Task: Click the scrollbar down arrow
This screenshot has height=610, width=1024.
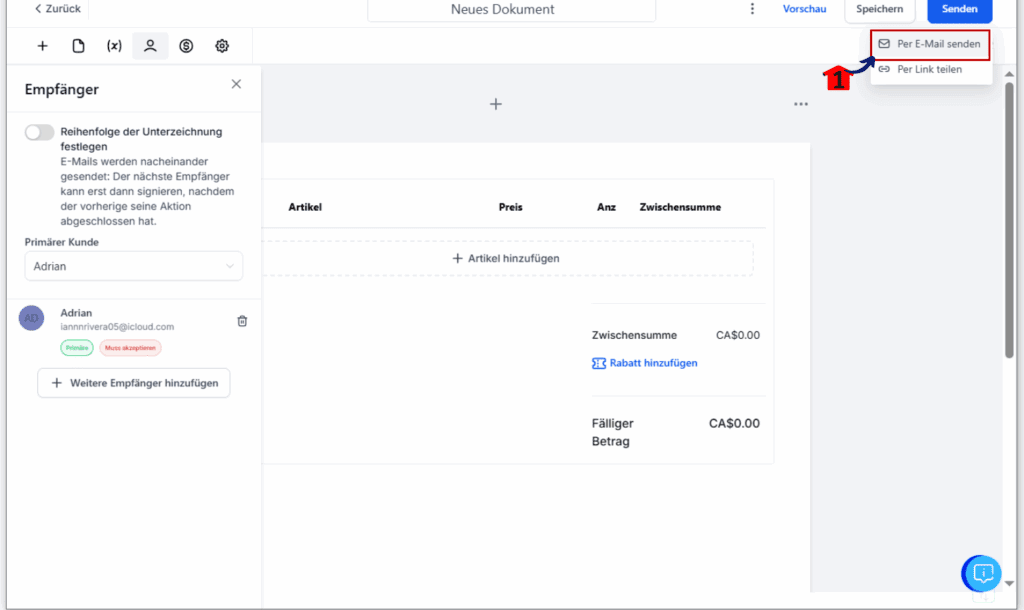Action: (x=1010, y=583)
